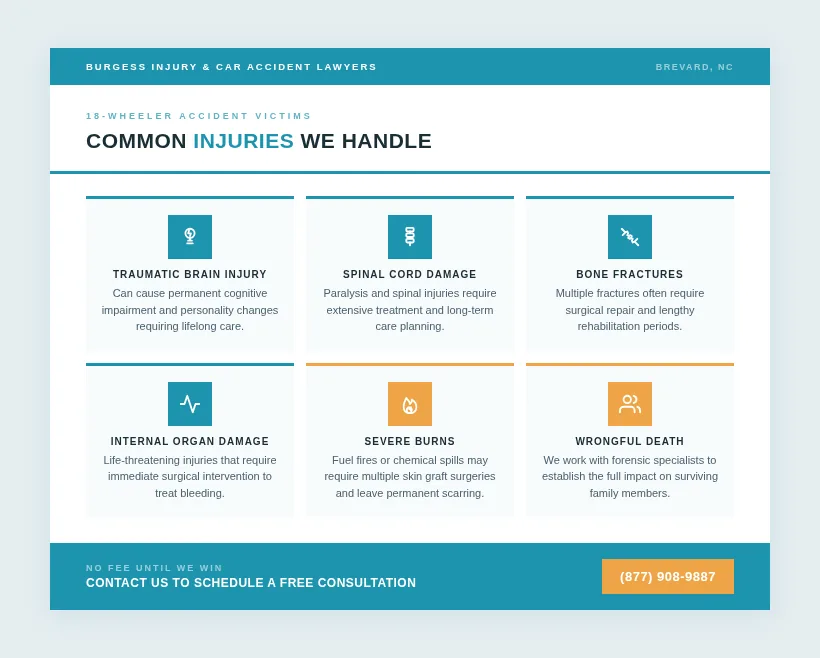
Task: Click the 18-WHEELER ACCIDENT VICTIMS heading
Action: [x=199, y=116]
